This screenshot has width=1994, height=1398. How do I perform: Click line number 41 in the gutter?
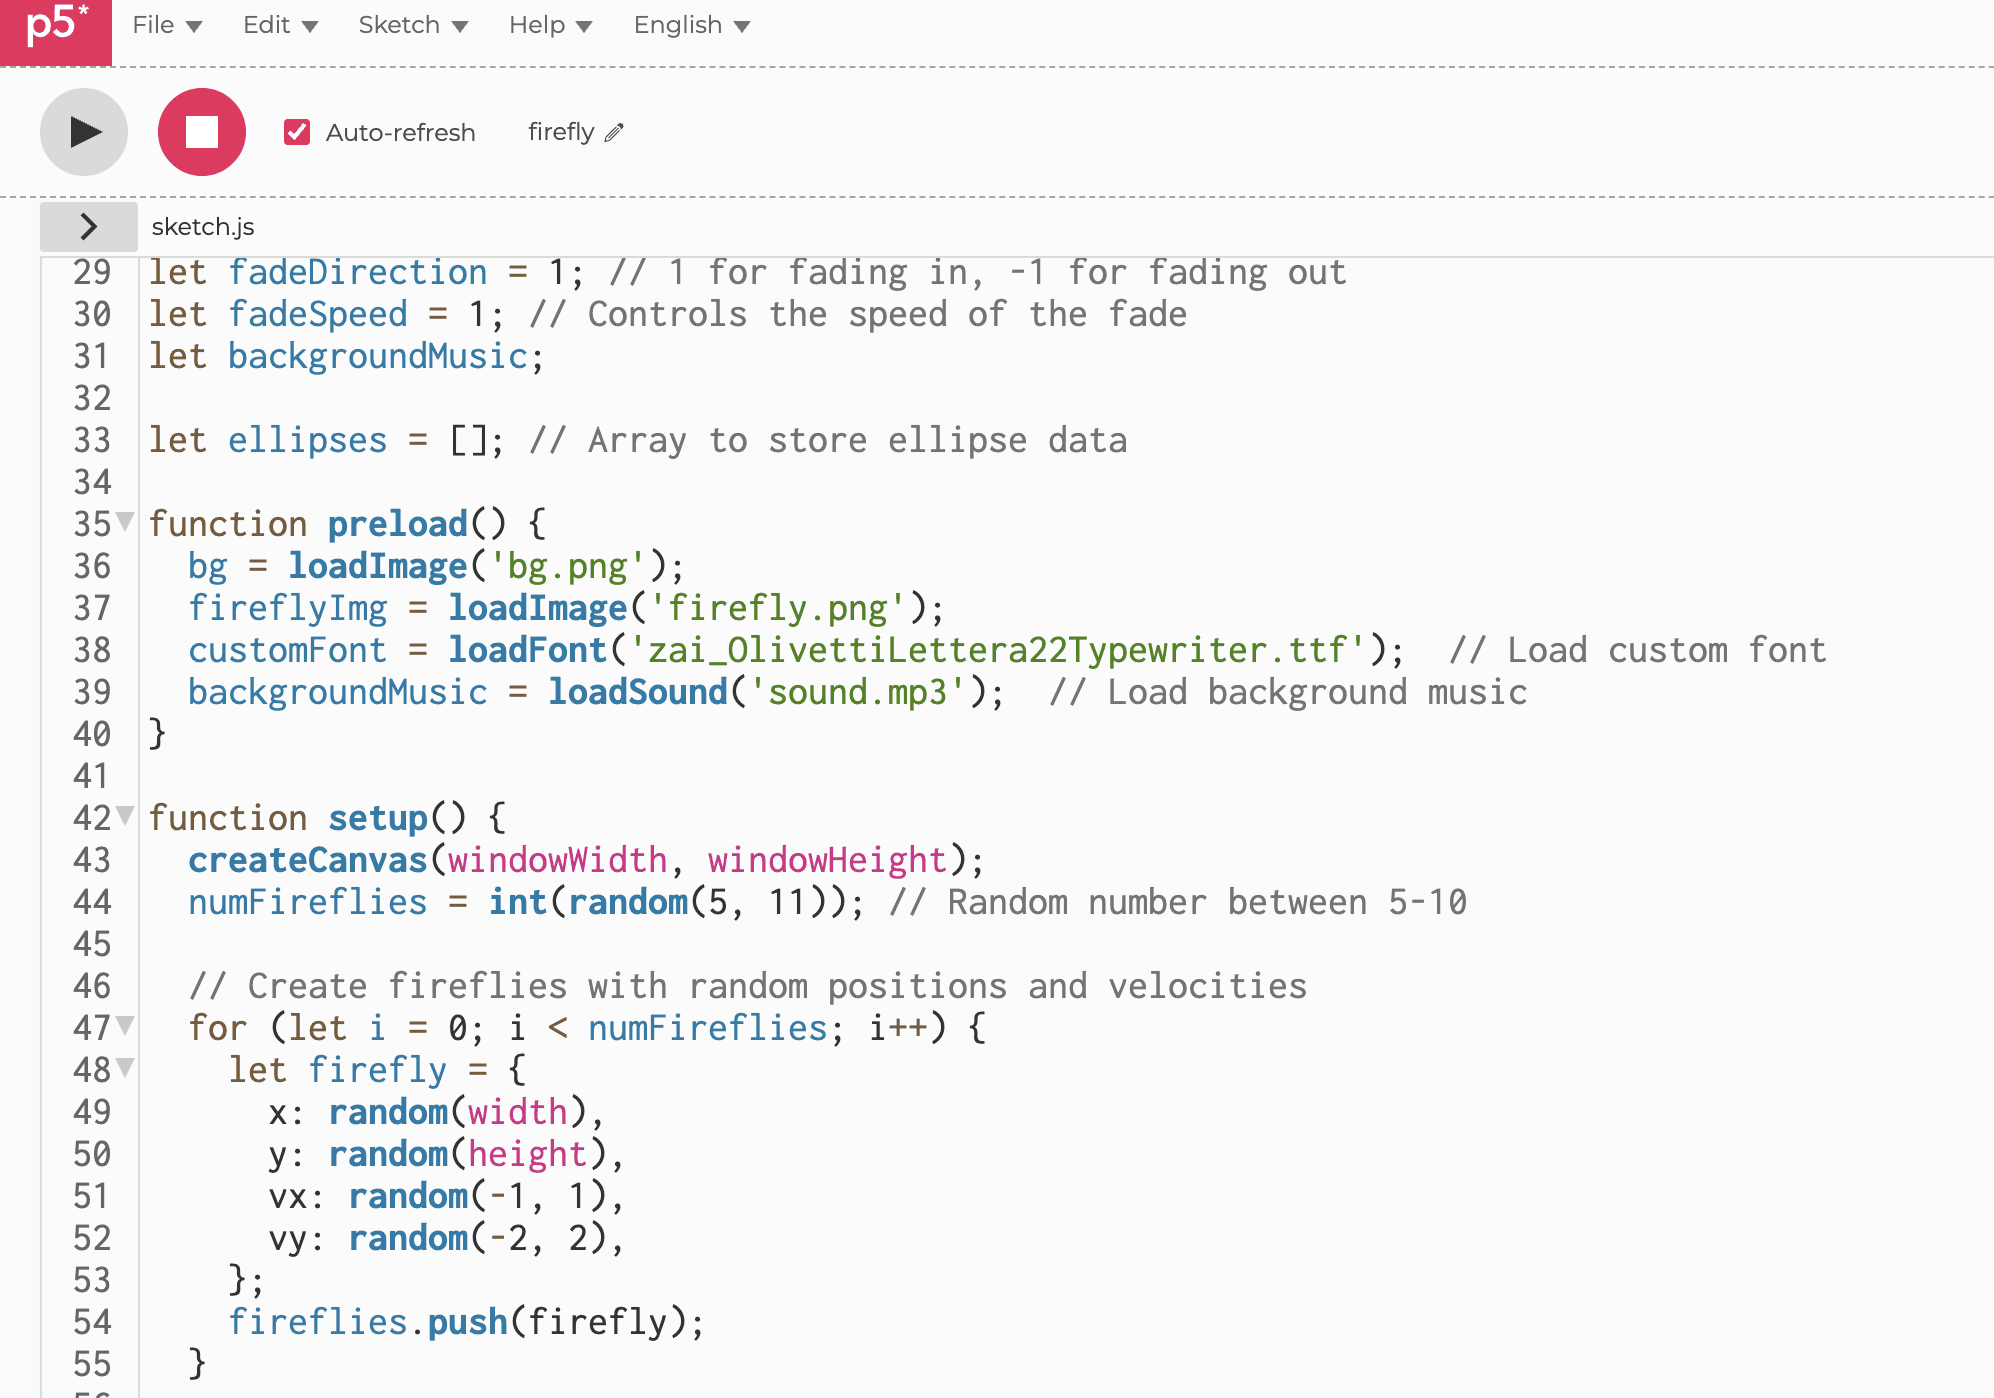coord(92,776)
